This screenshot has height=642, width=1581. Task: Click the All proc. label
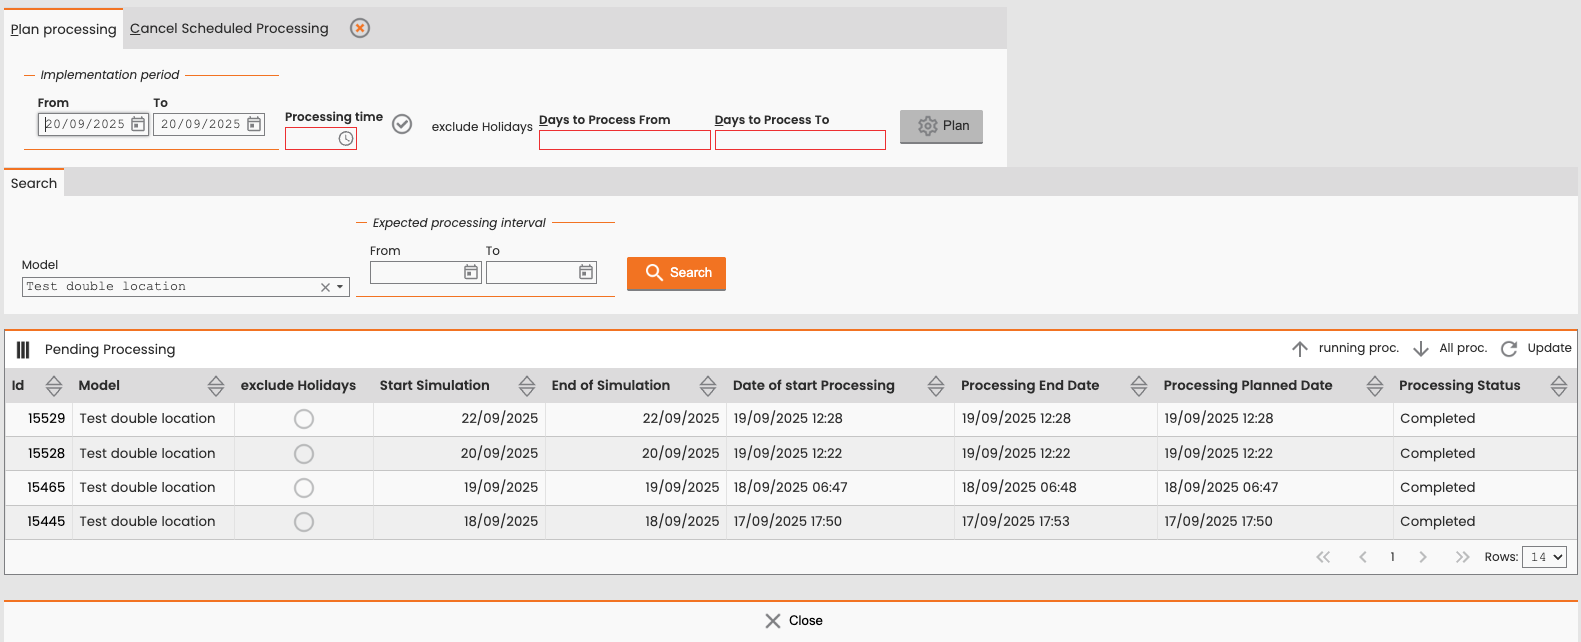click(x=1463, y=348)
